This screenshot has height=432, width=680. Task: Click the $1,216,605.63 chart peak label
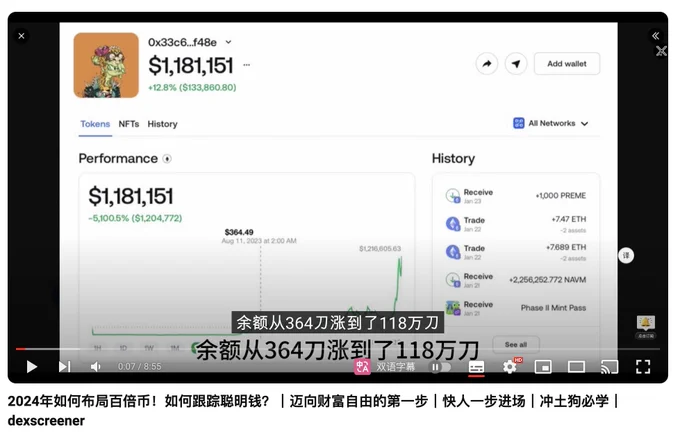pos(380,249)
